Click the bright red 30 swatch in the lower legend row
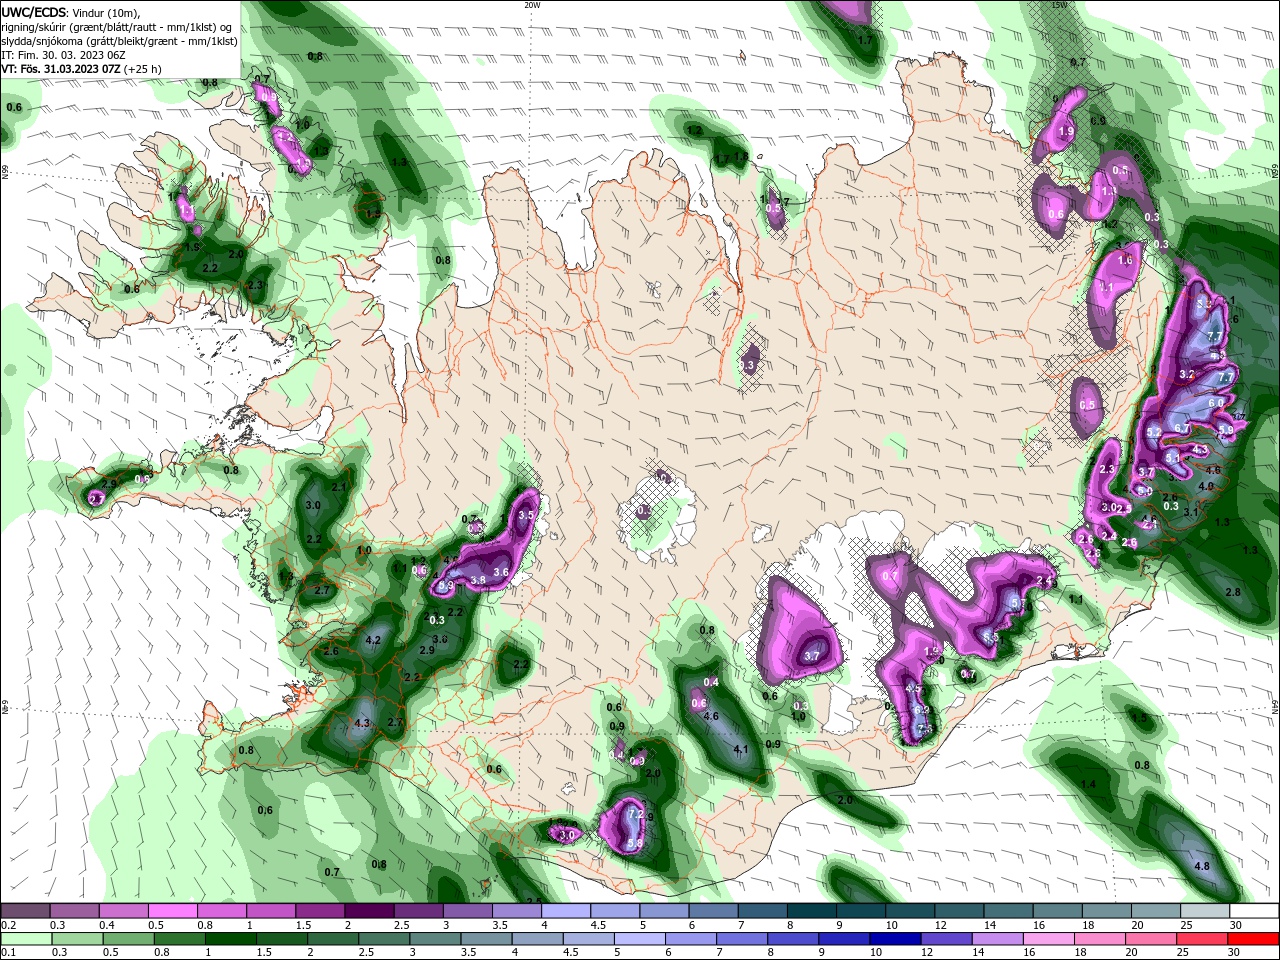 click(x=1254, y=939)
